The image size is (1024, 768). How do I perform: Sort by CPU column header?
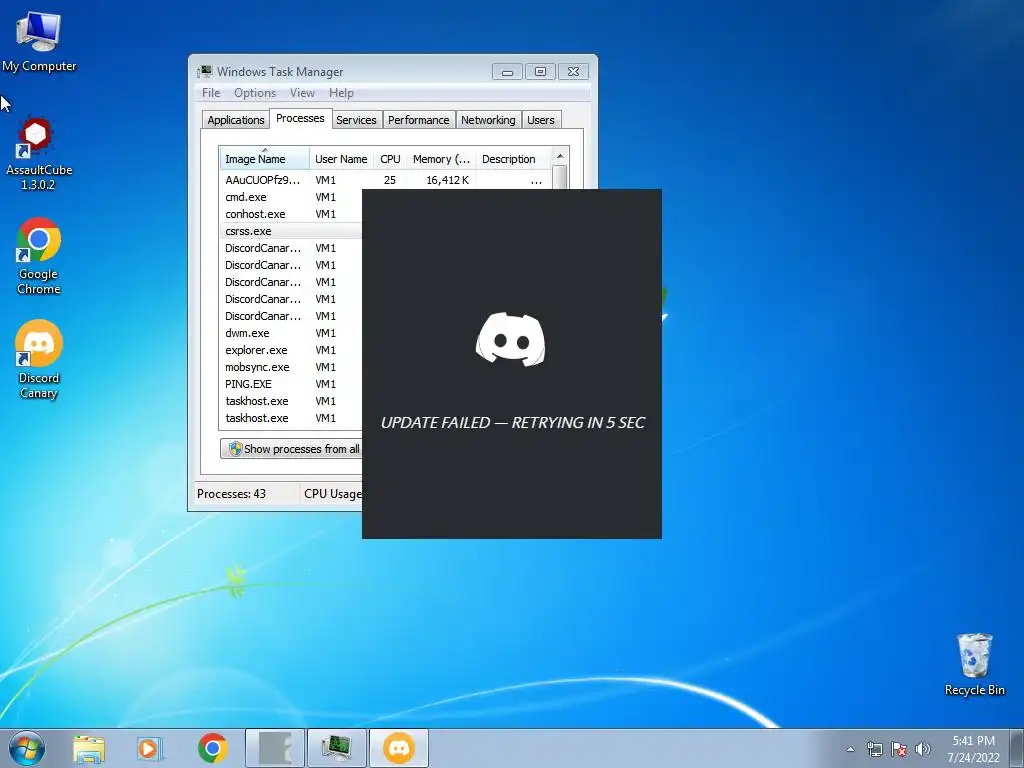coord(391,159)
